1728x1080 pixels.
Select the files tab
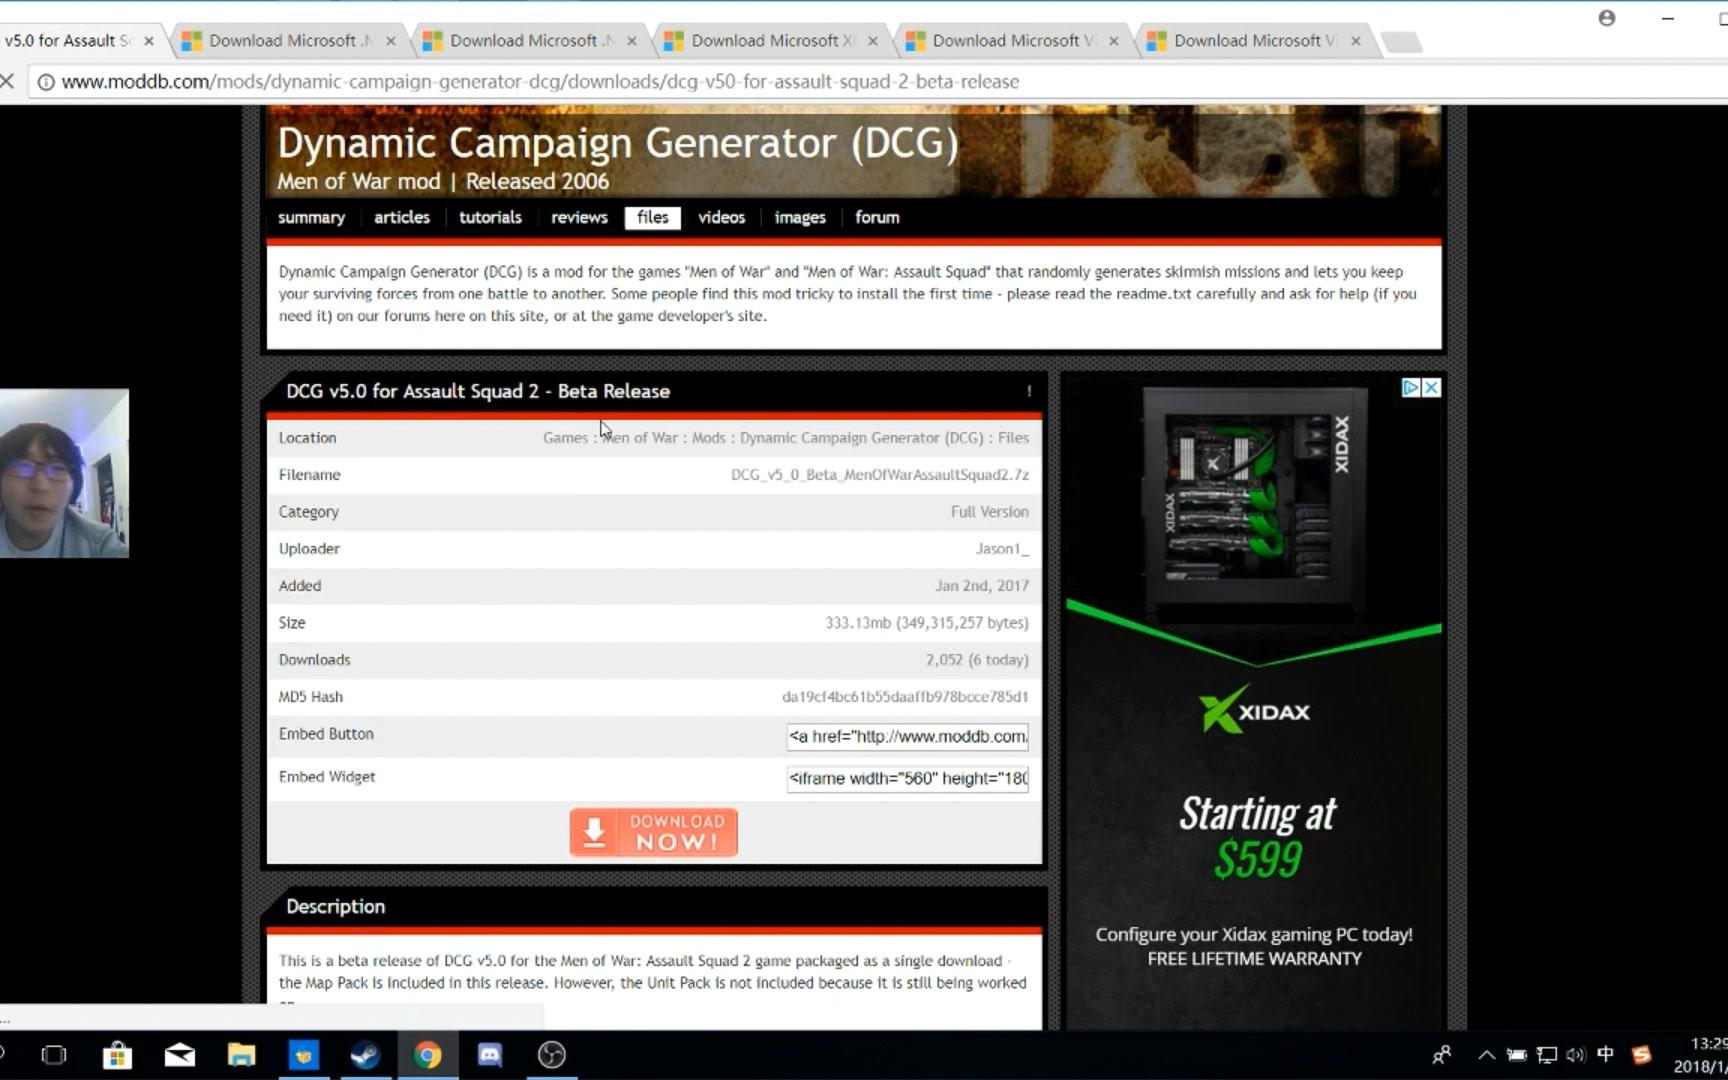click(653, 218)
